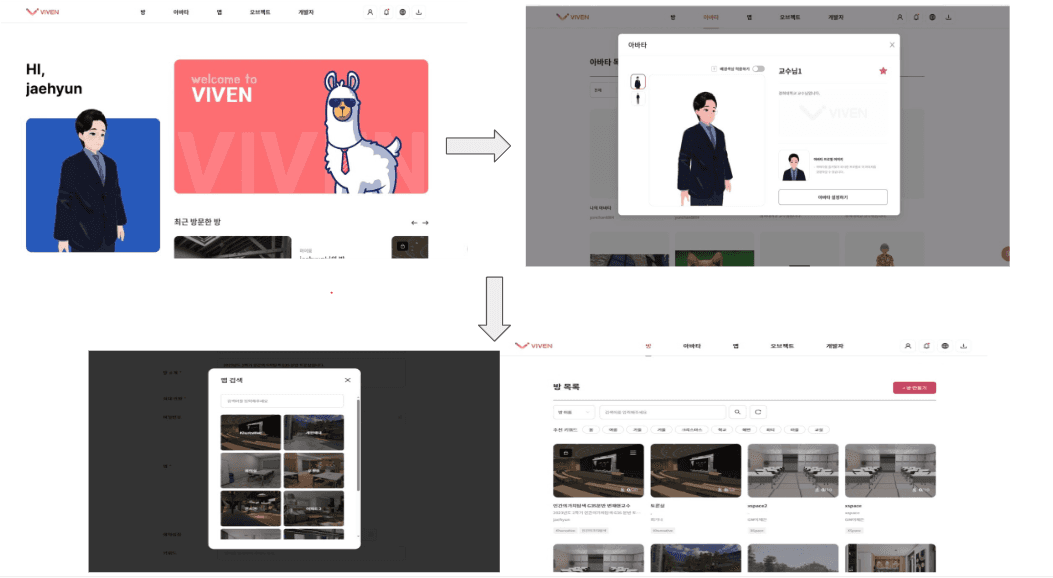Click the refresh icon next to room search
This screenshot has width=1053, height=578.
coord(758,412)
